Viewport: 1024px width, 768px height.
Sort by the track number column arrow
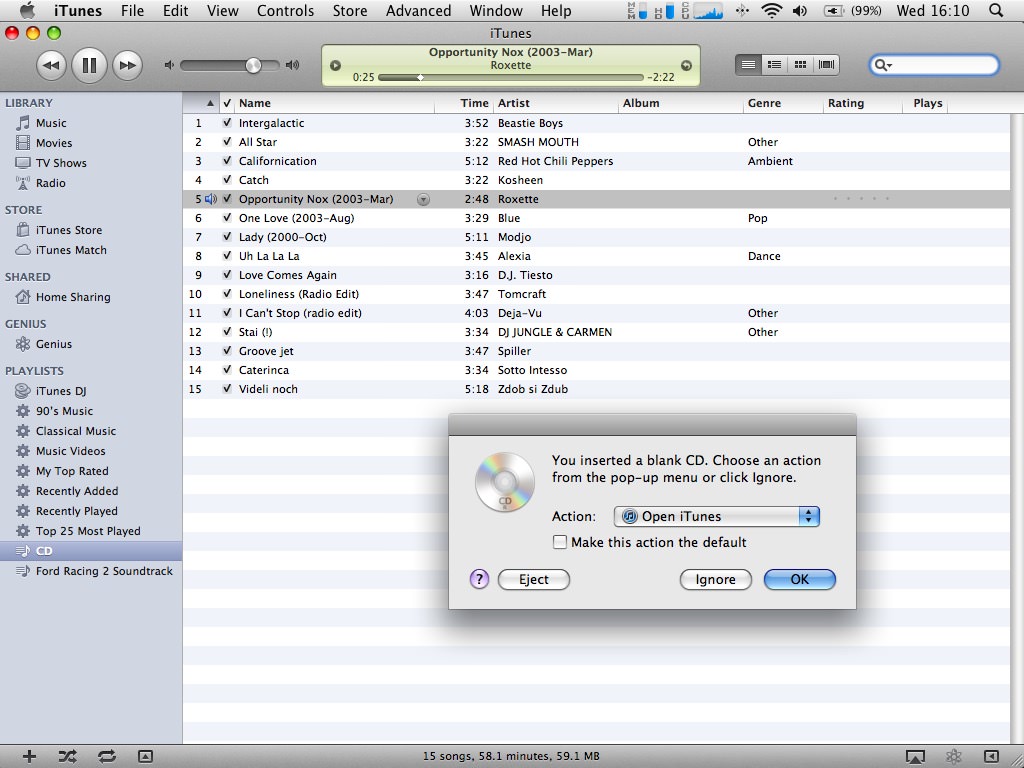coord(210,103)
